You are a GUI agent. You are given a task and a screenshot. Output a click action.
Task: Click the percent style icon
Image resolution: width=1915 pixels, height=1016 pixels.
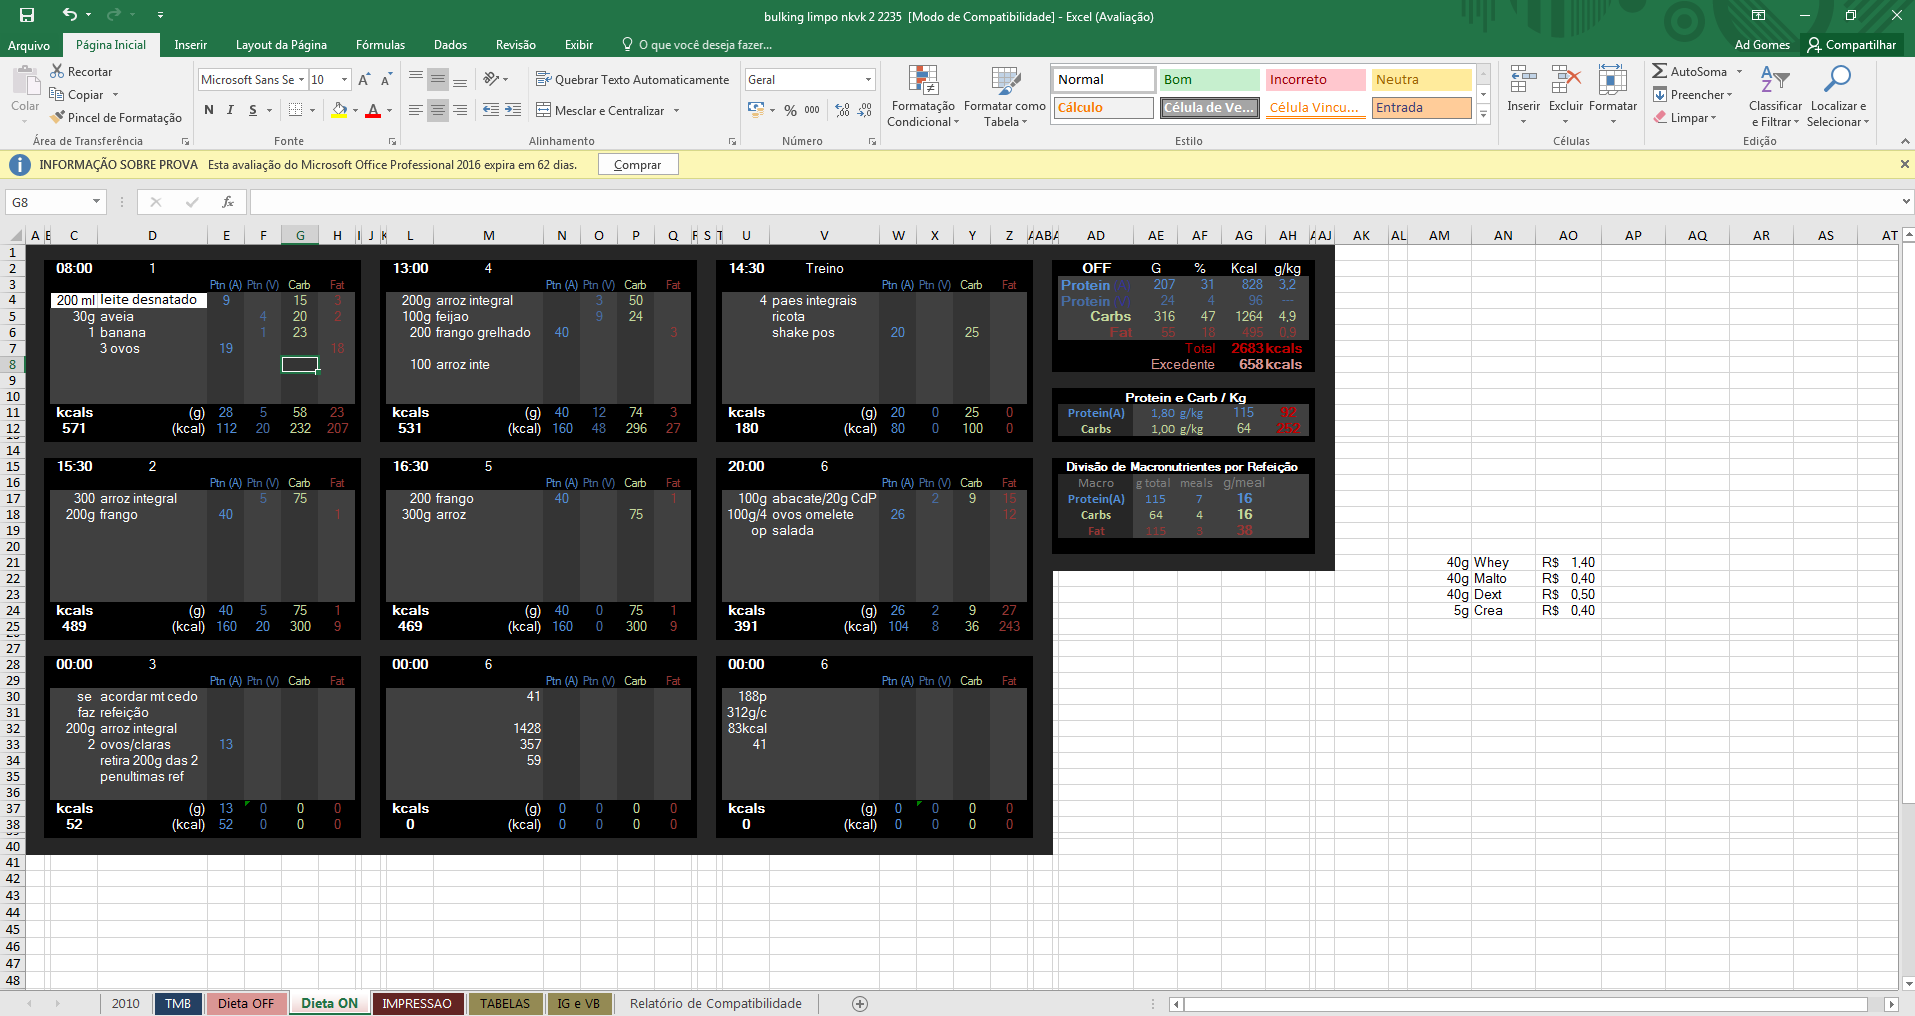click(x=790, y=110)
